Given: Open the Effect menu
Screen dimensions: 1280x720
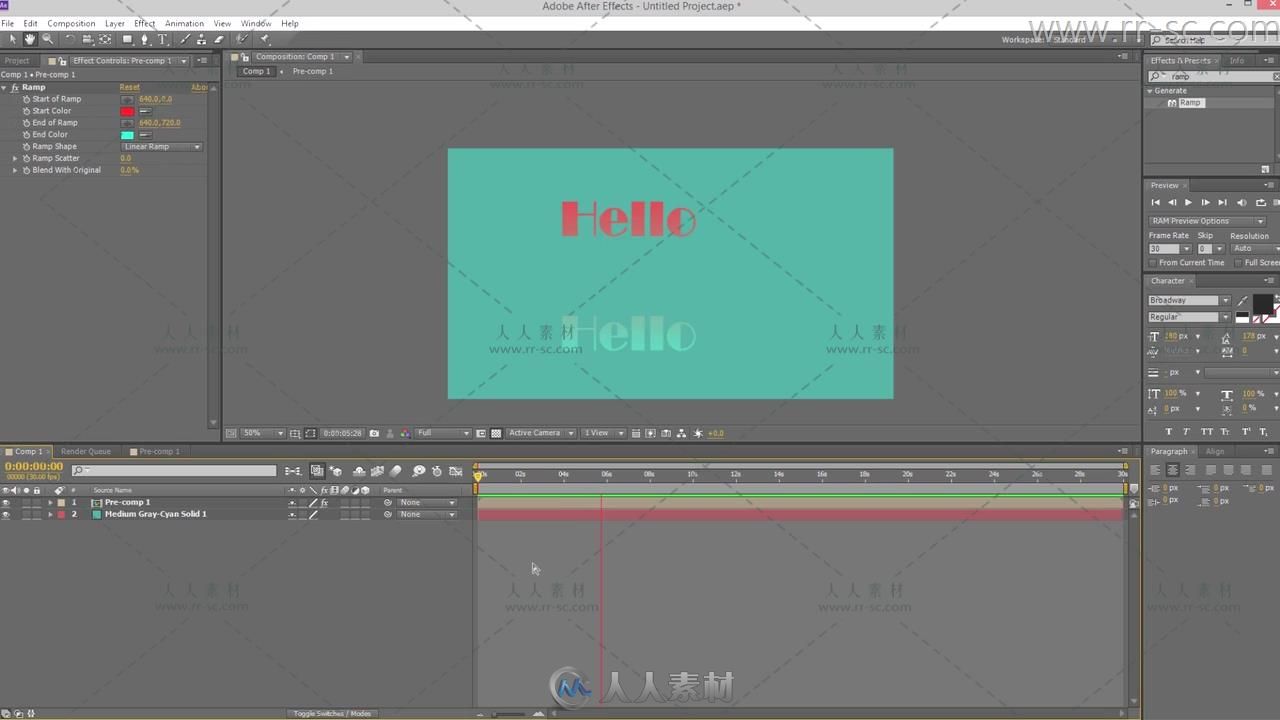Looking at the screenshot, I should point(145,23).
